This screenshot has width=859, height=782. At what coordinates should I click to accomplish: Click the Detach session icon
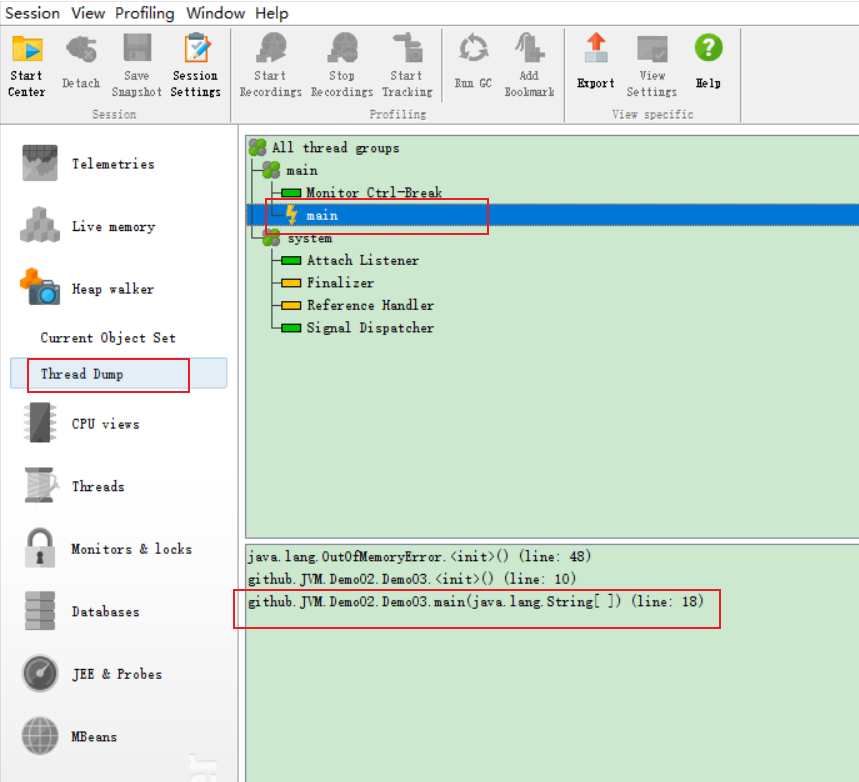80,65
